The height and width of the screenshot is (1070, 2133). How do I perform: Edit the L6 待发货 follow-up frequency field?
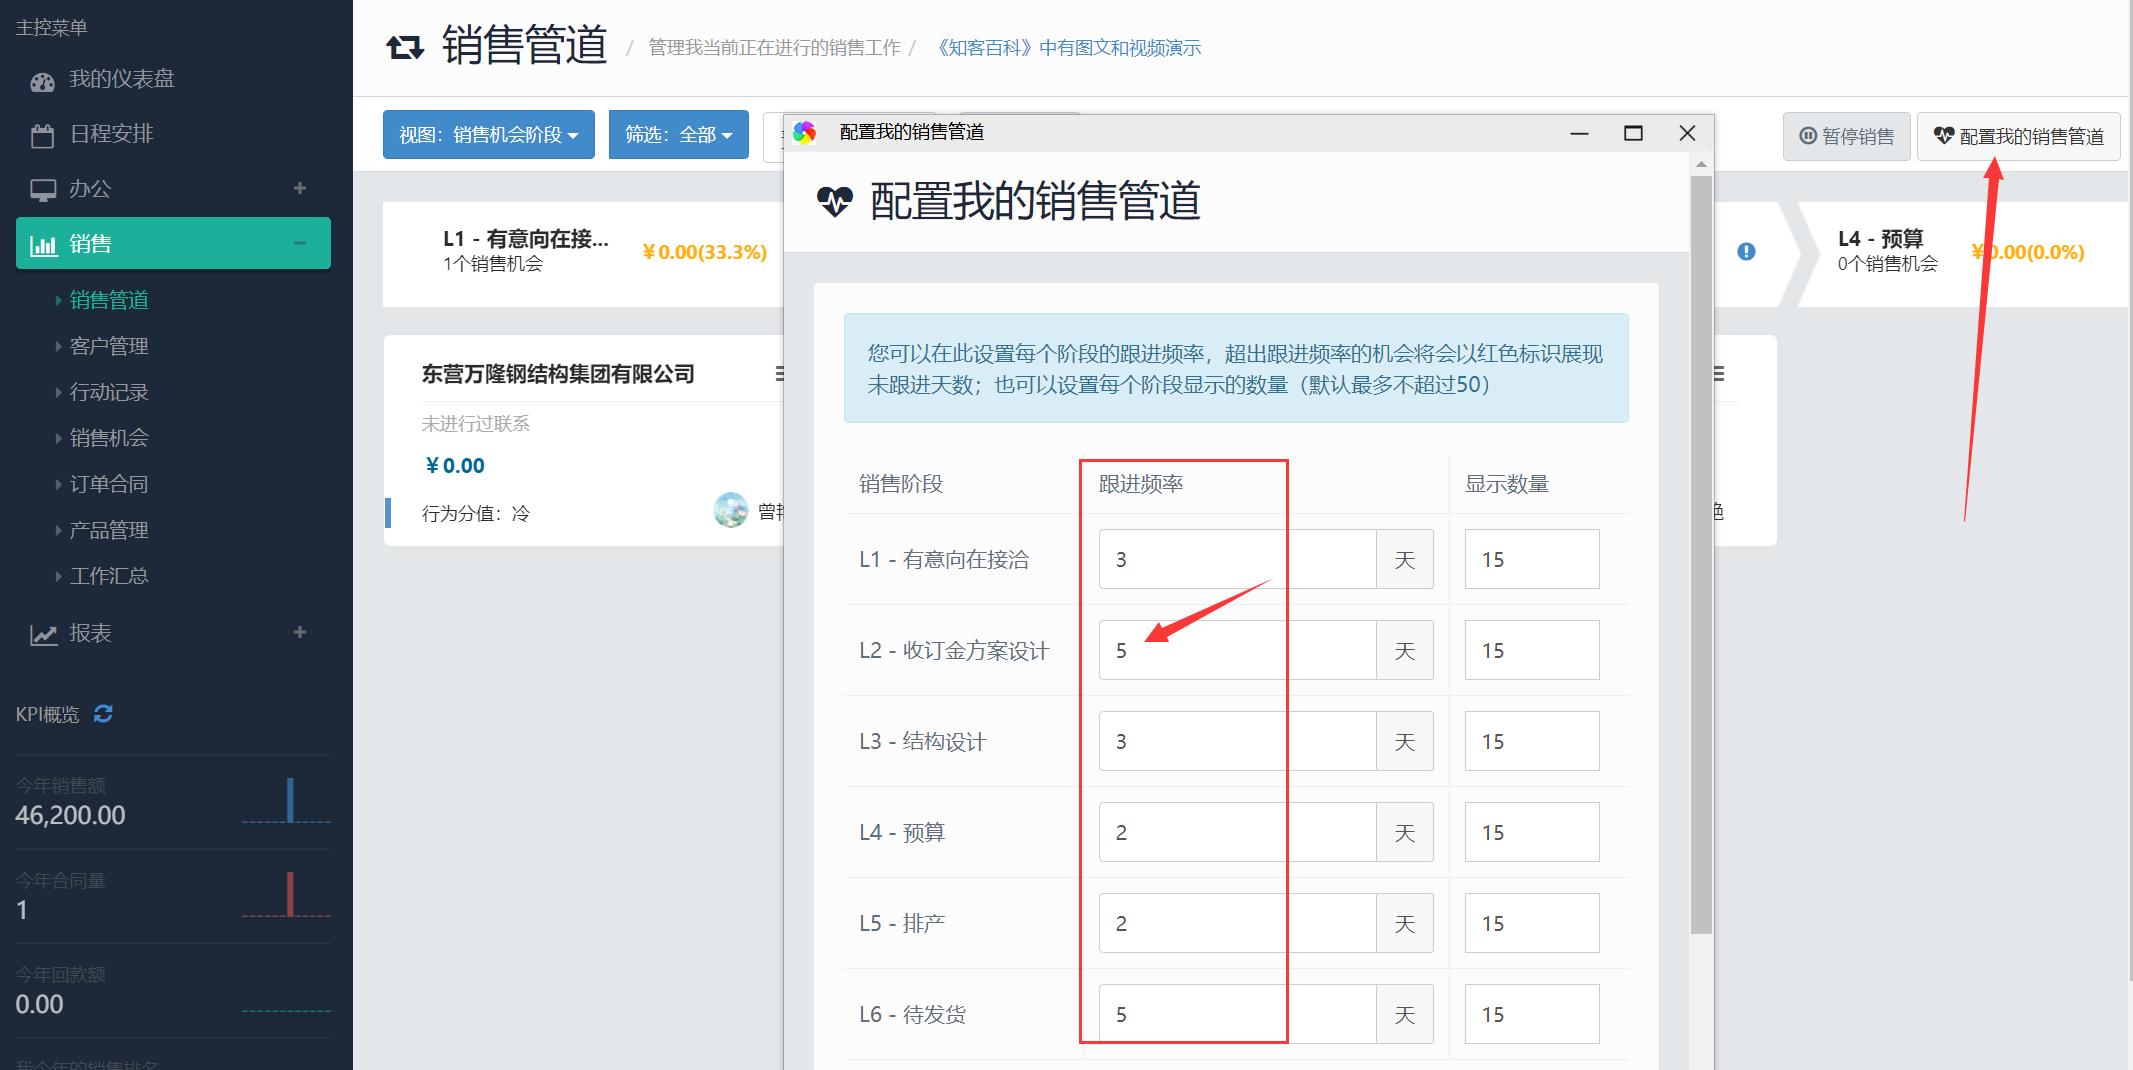click(x=1238, y=1014)
